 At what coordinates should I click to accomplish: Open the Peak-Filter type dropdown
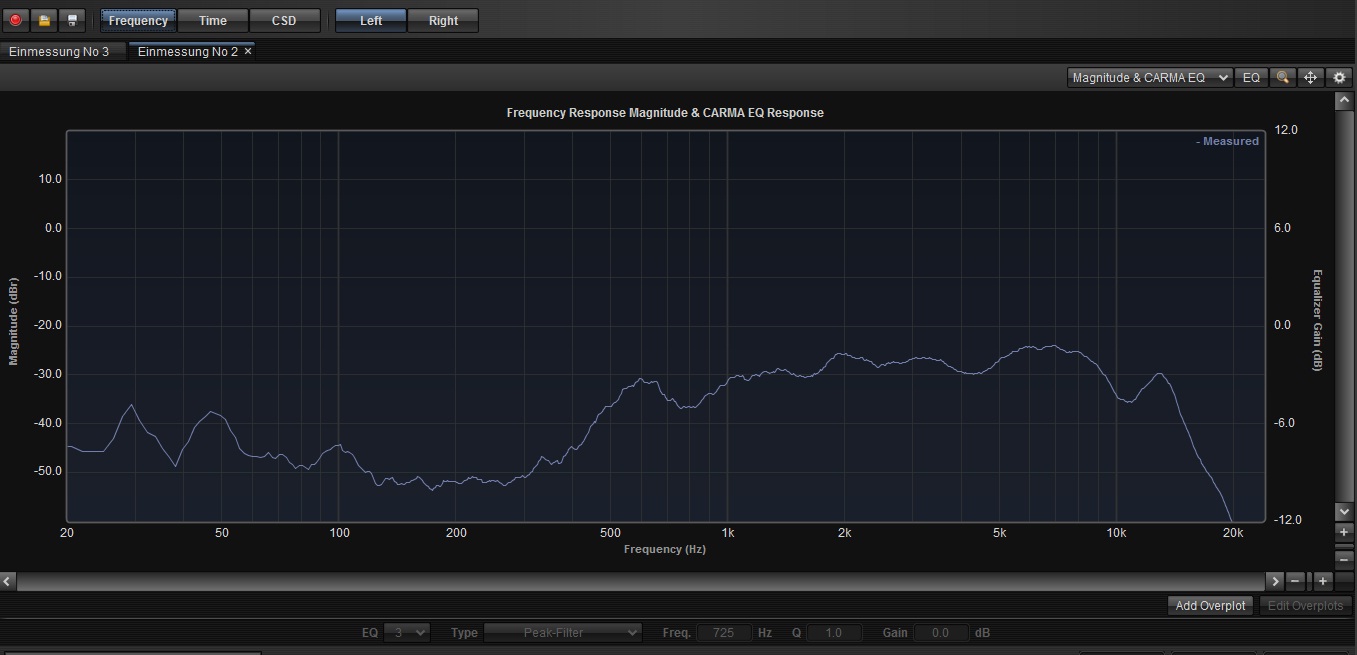(x=563, y=632)
